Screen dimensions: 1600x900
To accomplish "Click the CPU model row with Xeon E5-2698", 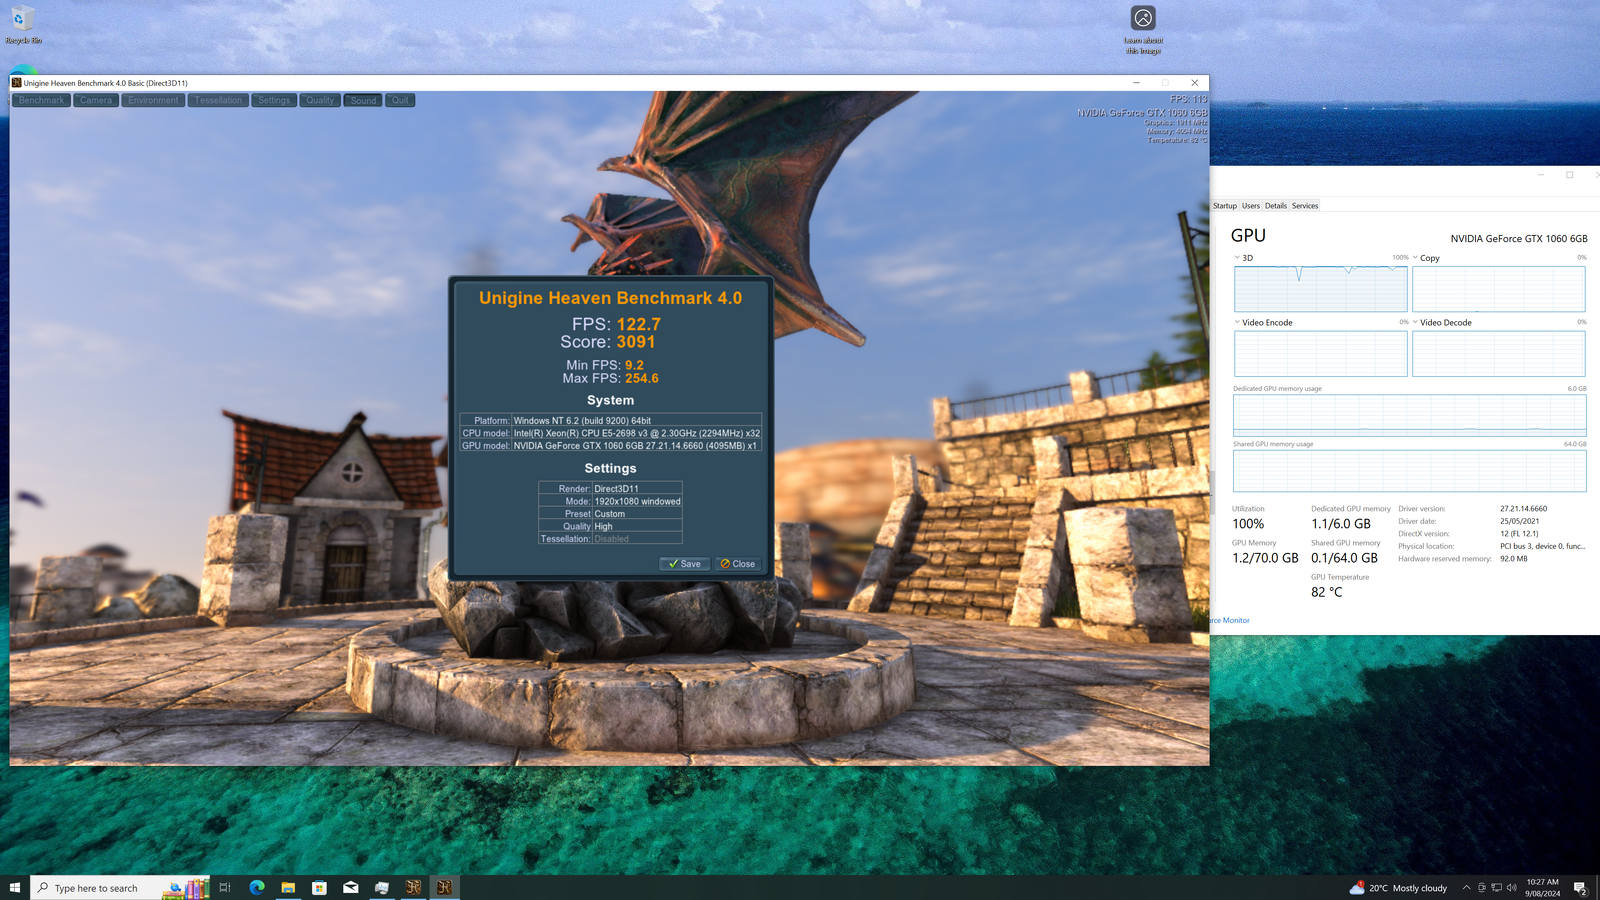I will (611, 433).
